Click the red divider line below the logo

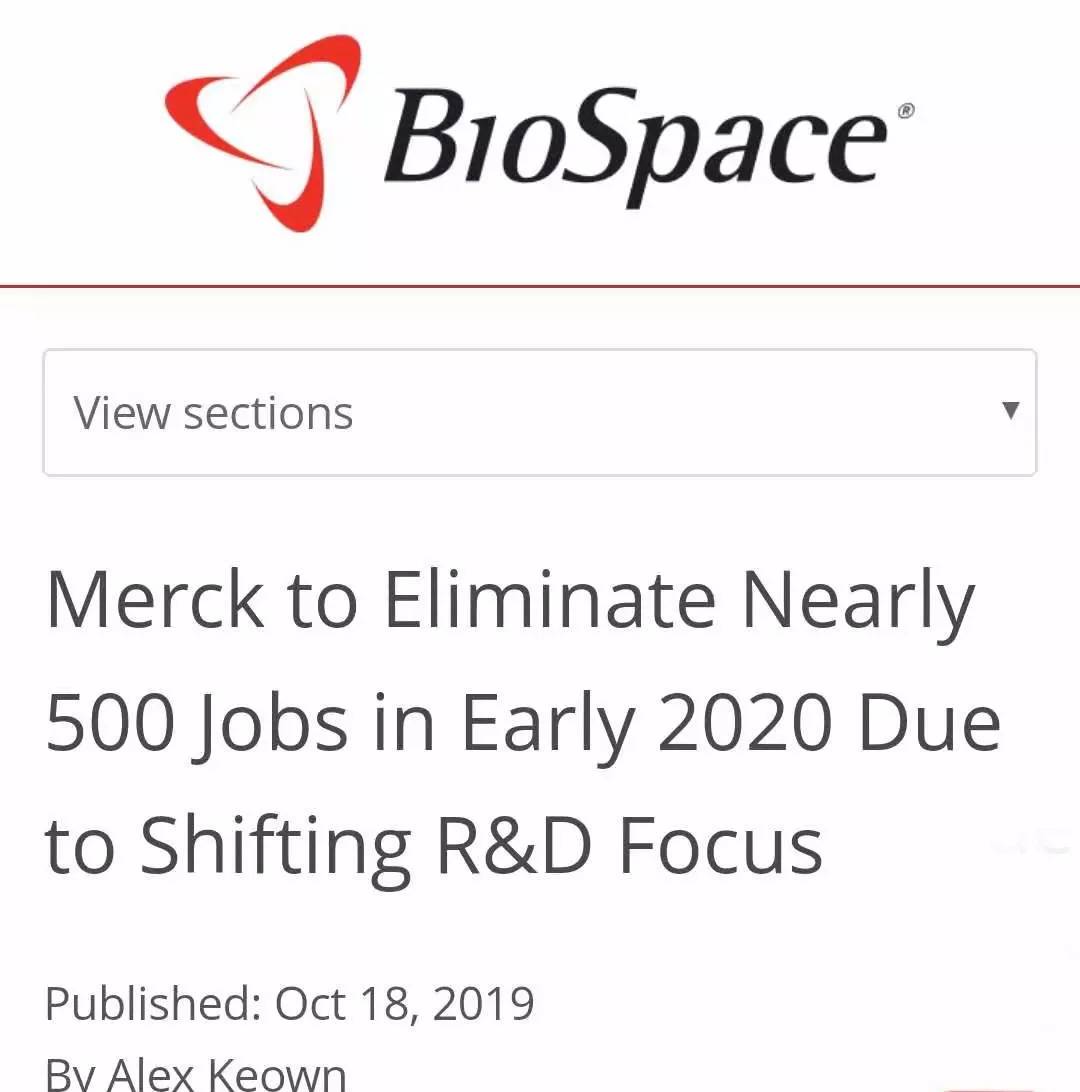[540, 286]
